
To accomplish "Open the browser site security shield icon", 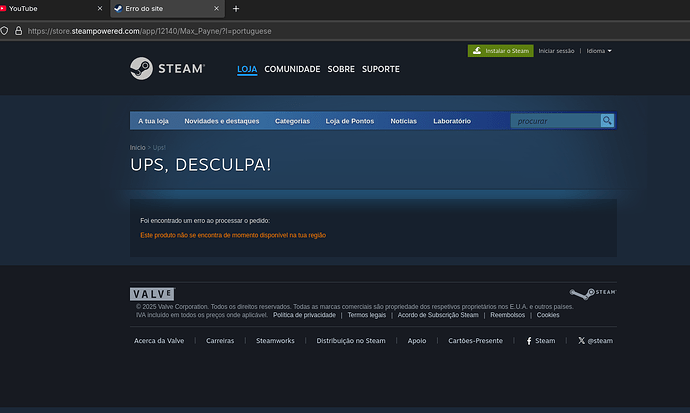I will (x=4, y=31).
